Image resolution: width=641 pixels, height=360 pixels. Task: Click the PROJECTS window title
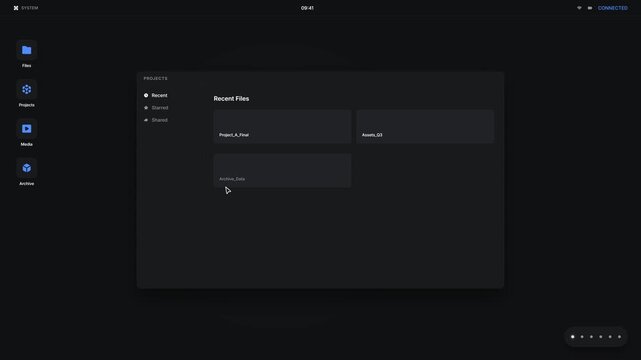coord(155,78)
